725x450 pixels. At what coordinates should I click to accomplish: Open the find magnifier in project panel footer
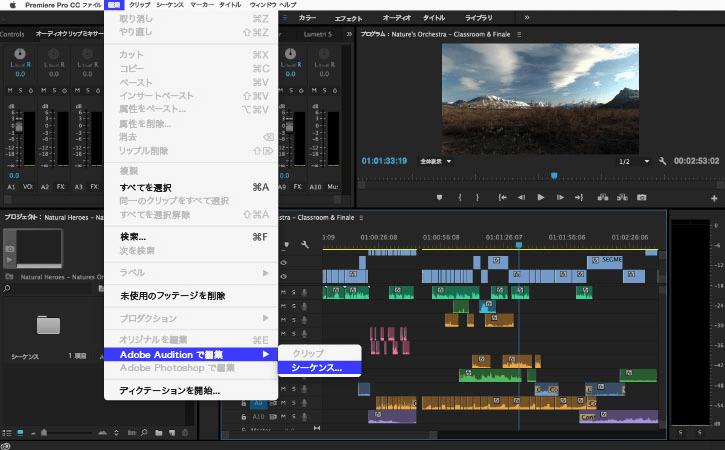tap(144, 433)
